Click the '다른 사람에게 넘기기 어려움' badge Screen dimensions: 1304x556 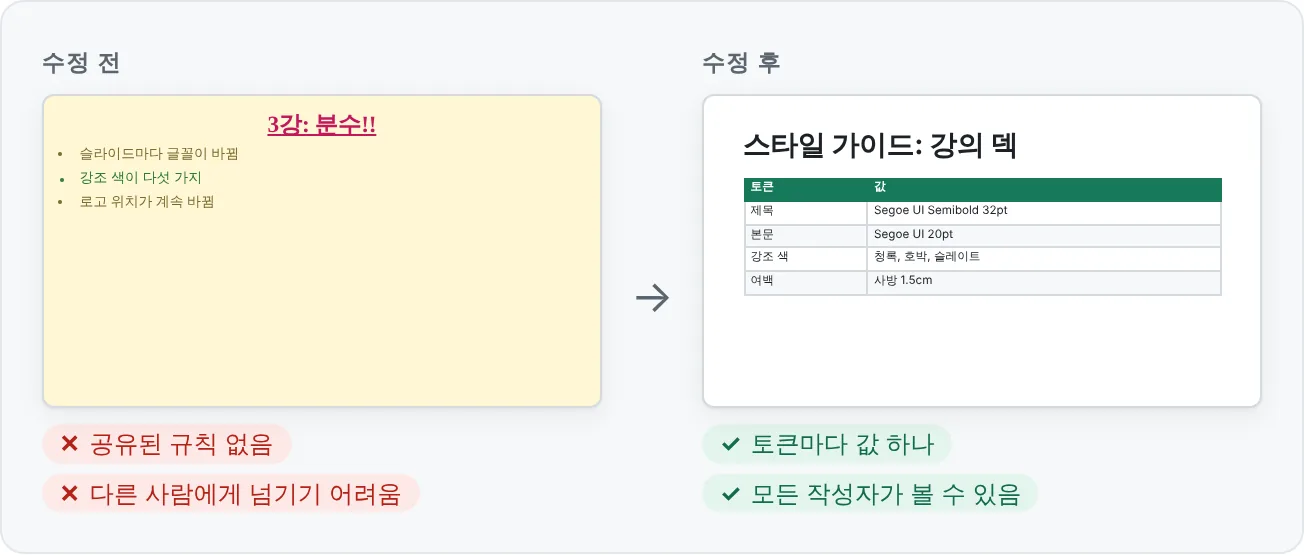231,493
